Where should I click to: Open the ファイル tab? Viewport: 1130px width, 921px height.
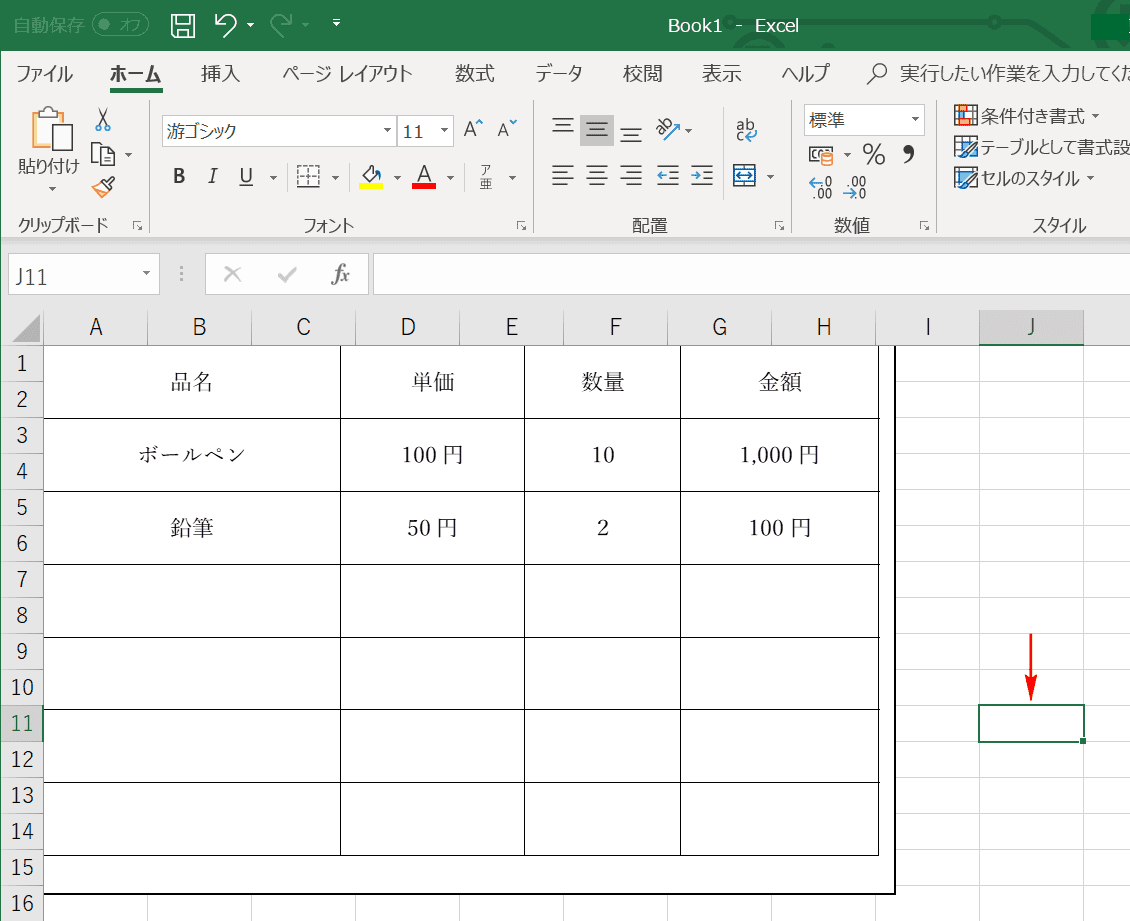click(45, 74)
